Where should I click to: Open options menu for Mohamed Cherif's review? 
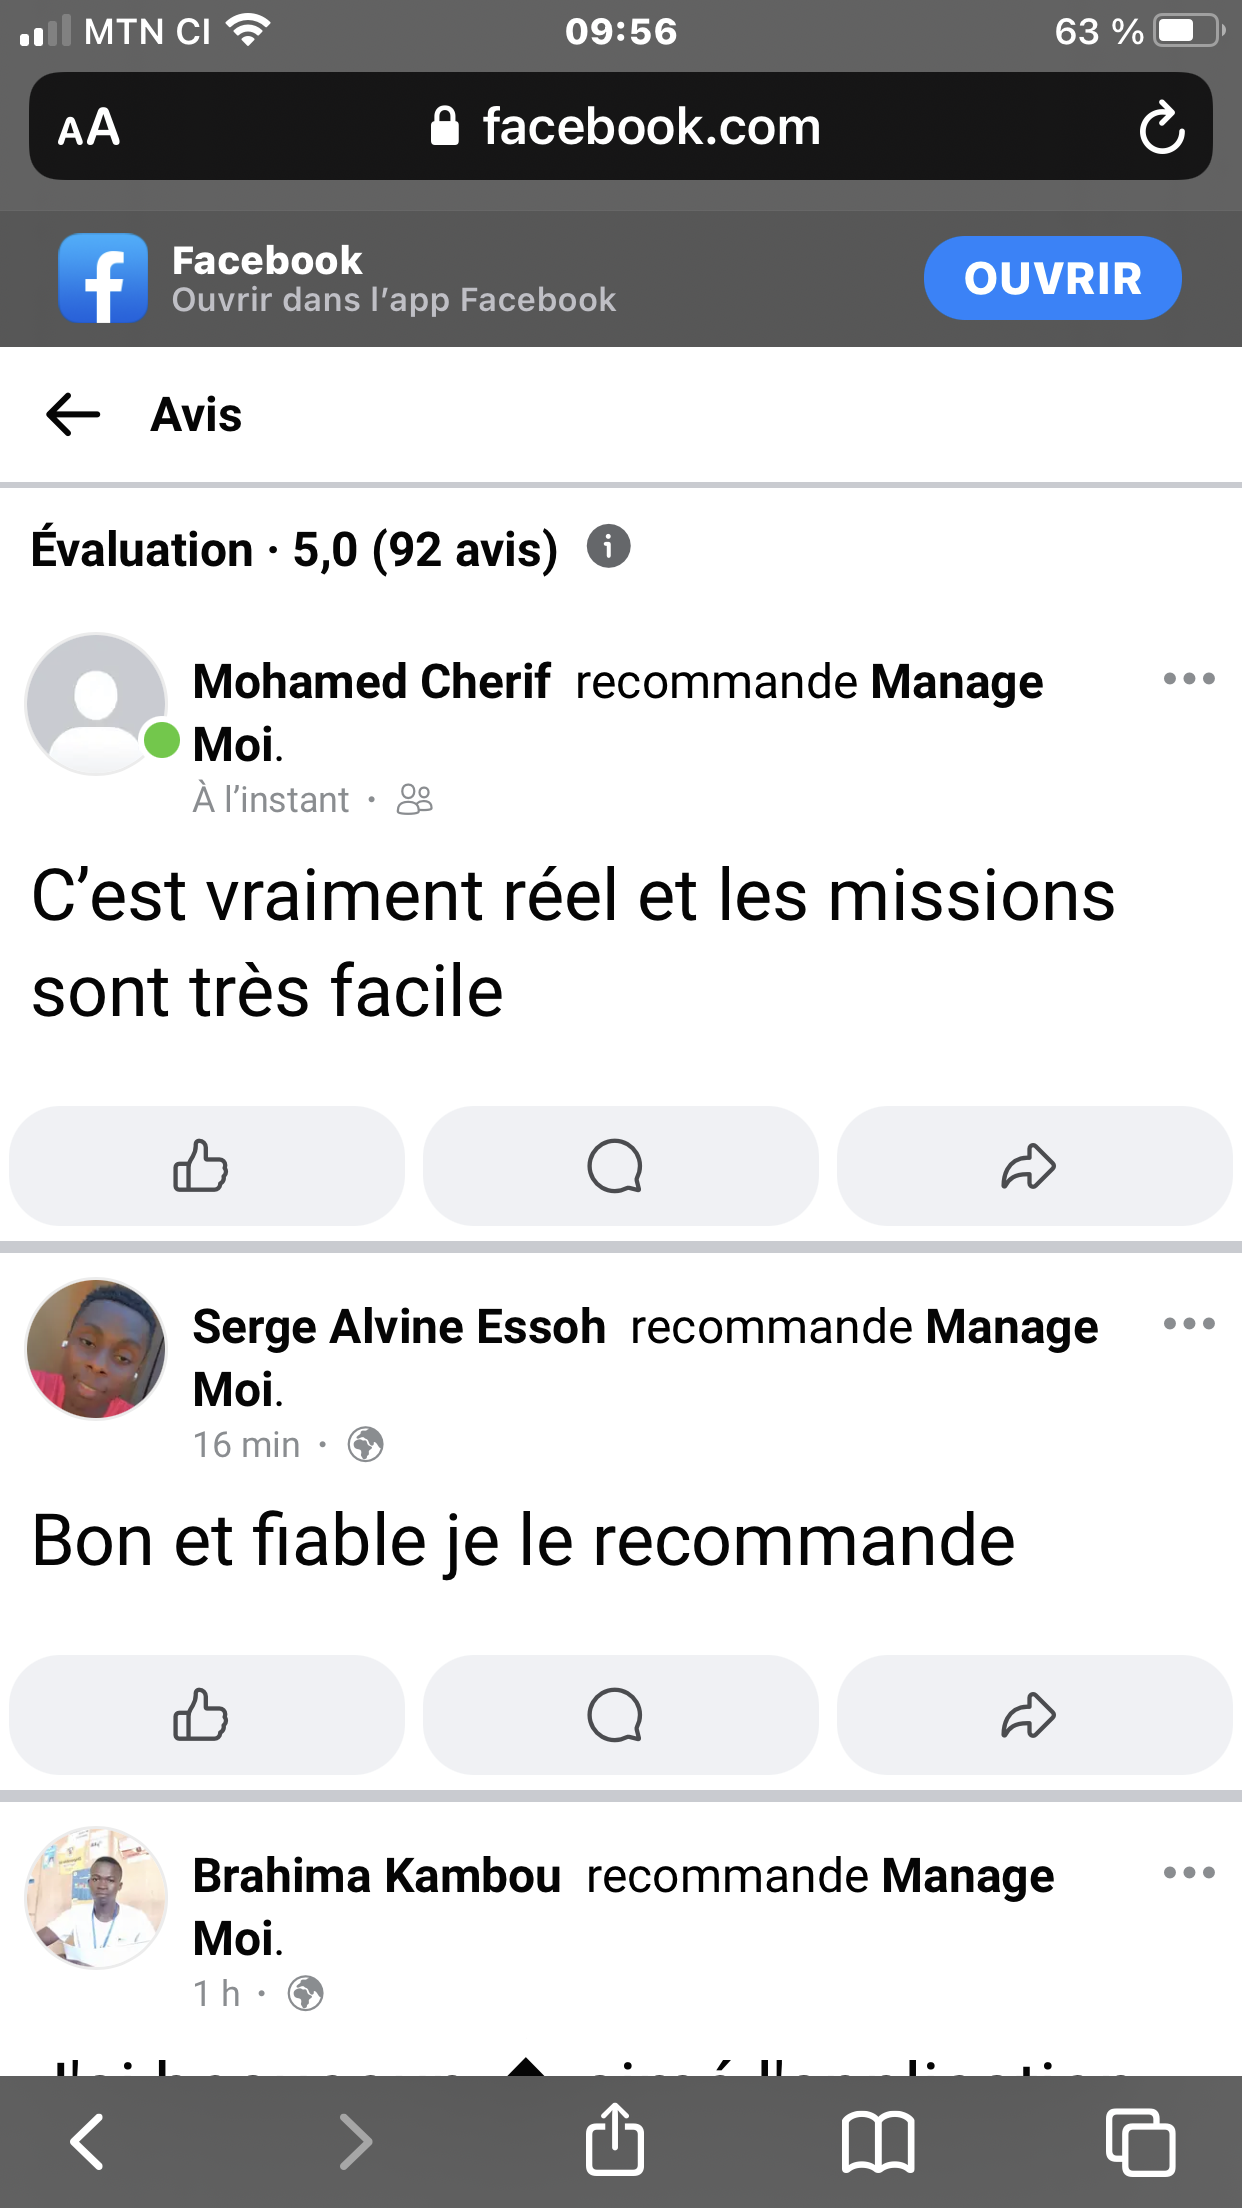pos(1189,679)
